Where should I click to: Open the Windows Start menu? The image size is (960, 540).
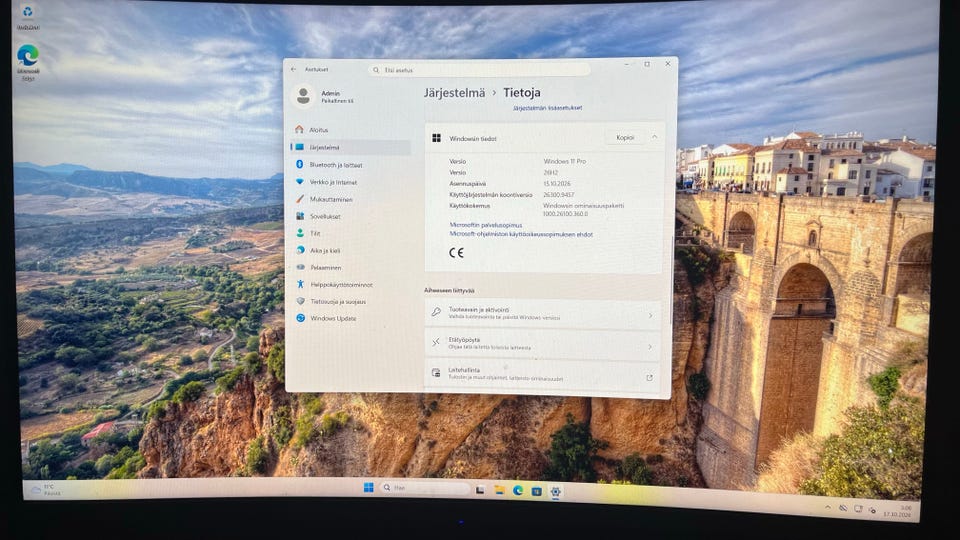368,487
